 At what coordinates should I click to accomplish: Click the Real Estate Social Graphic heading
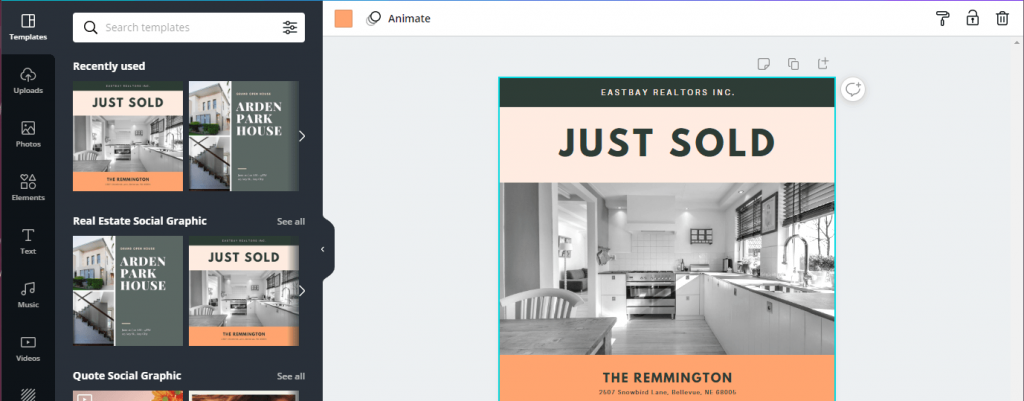(x=140, y=221)
